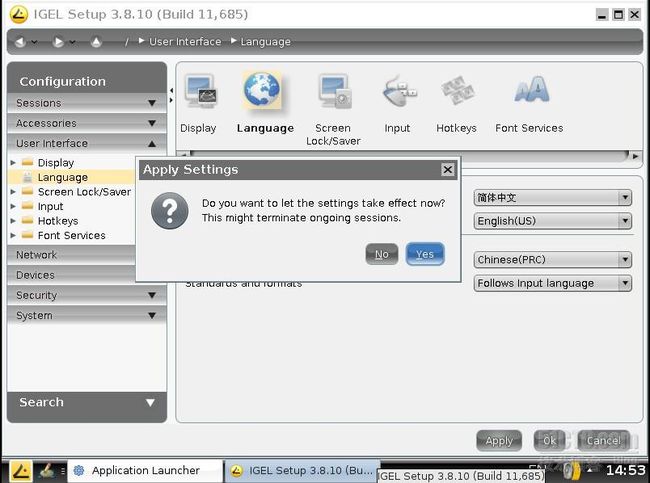650x483 pixels.
Task: Click the IGEL logo in the title bar
Action: pyautogui.click(x=19, y=15)
